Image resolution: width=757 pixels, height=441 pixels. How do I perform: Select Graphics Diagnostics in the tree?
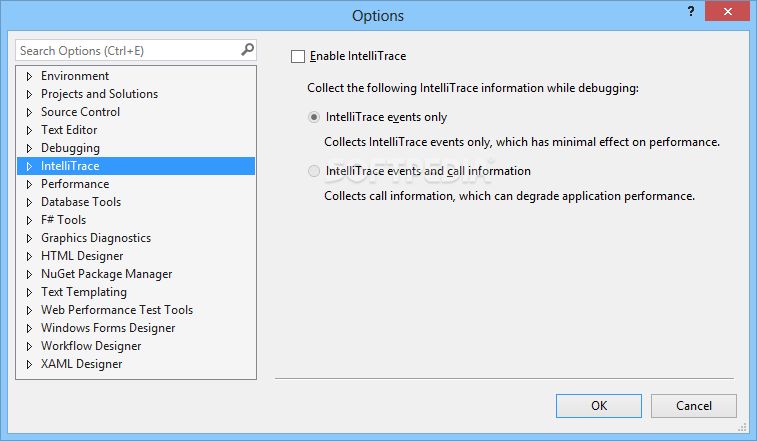pos(96,238)
